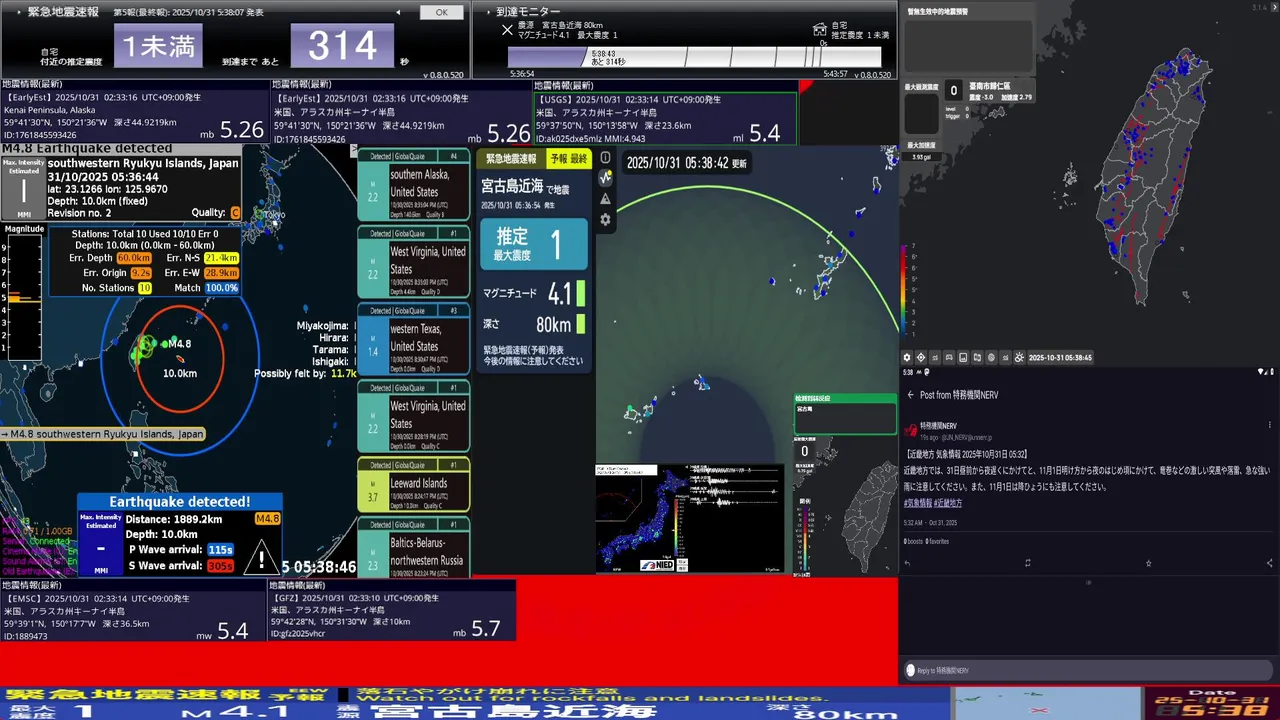1280x720 pixels.
Task: Click the Match 100.0% value
Action: click(221, 288)
